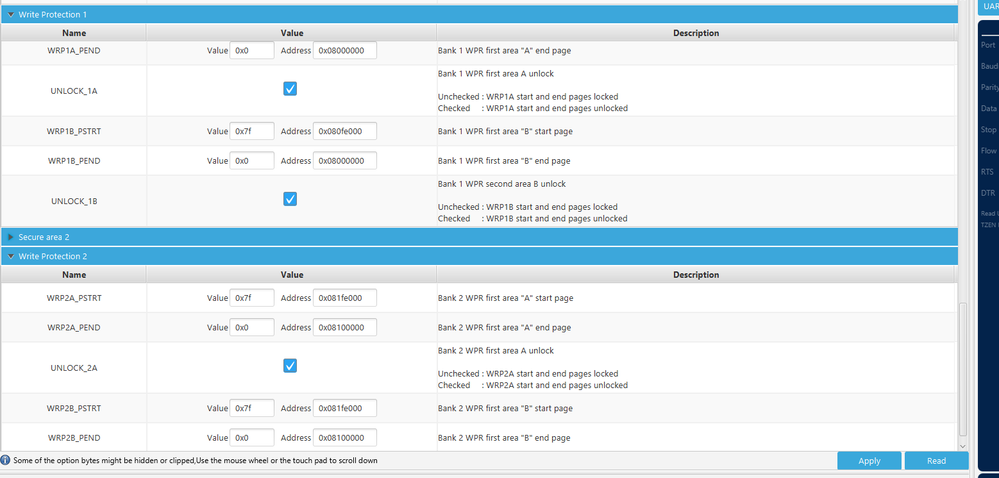Click the WRP2B_PSTRT Address field
Image resolution: width=999 pixels, height=478 pixels.
[345, 408]
